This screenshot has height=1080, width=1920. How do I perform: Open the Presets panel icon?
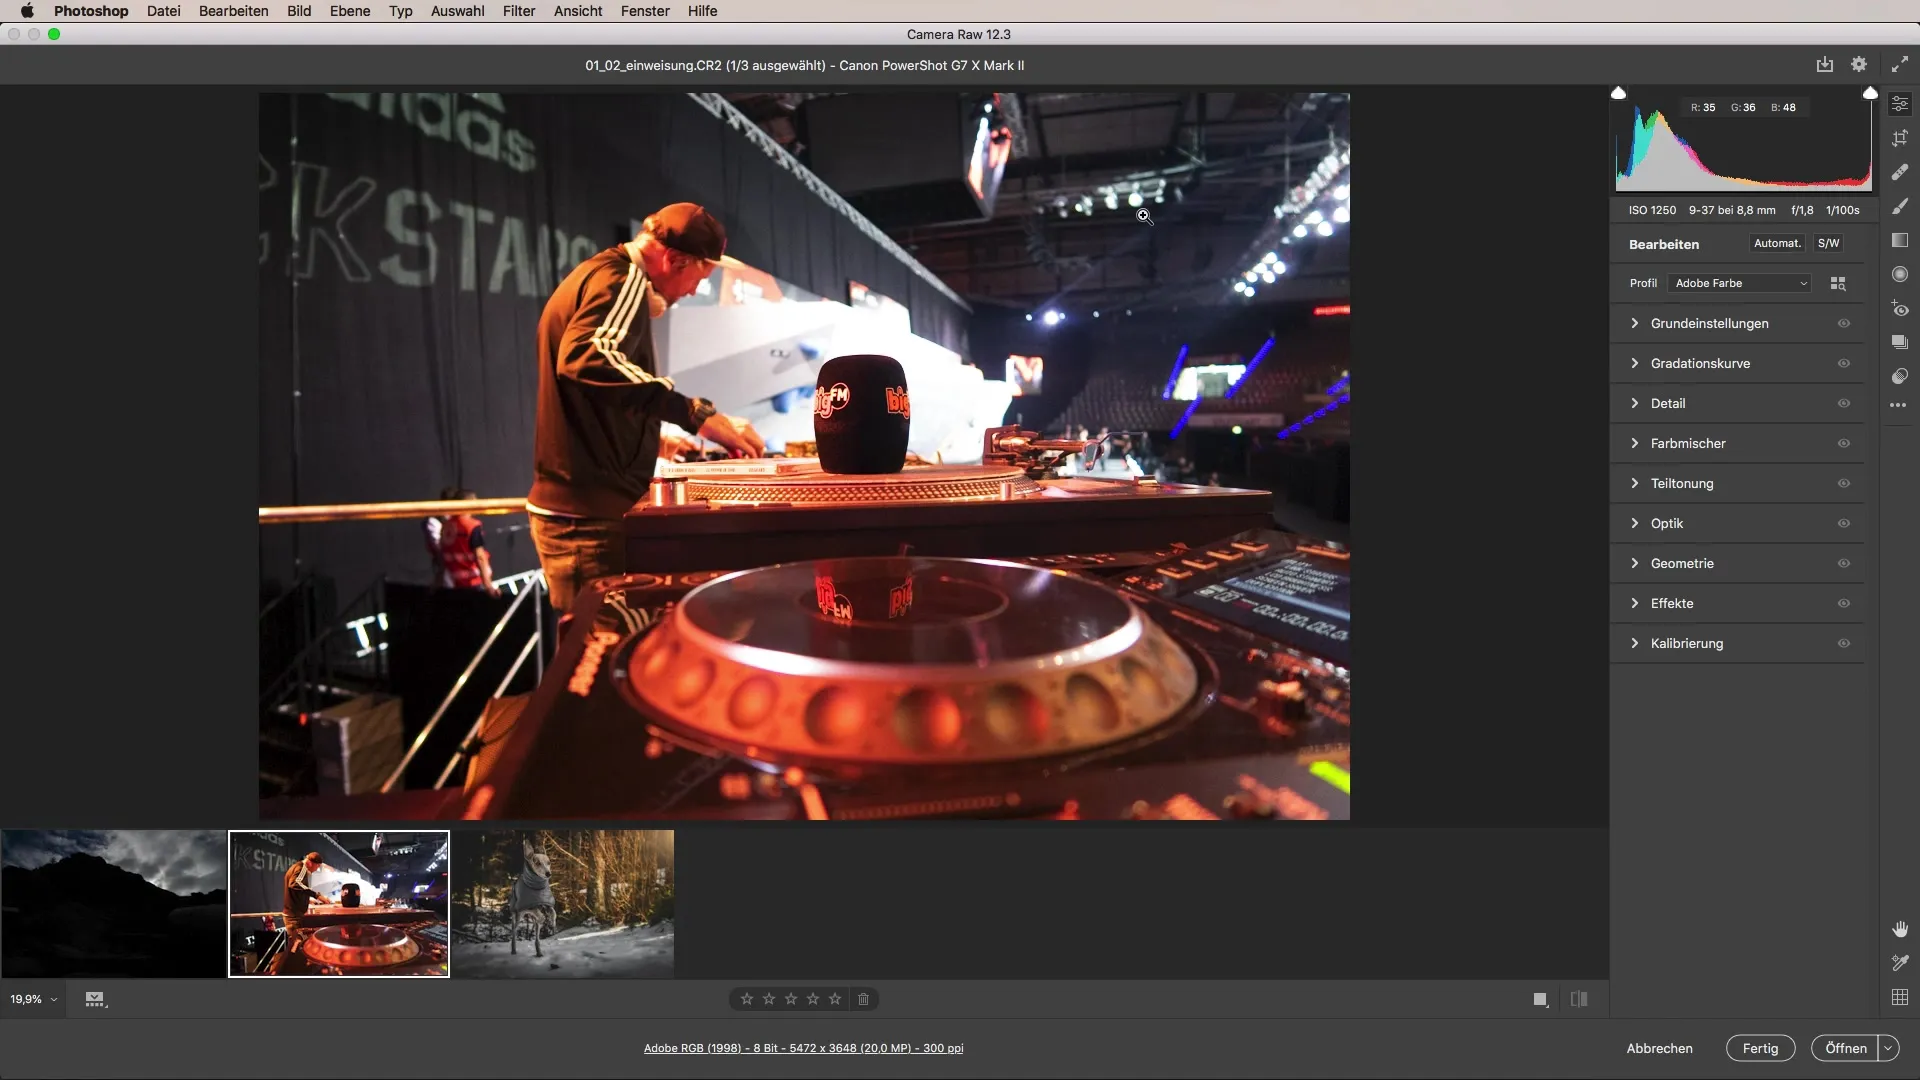(1900, 376)
